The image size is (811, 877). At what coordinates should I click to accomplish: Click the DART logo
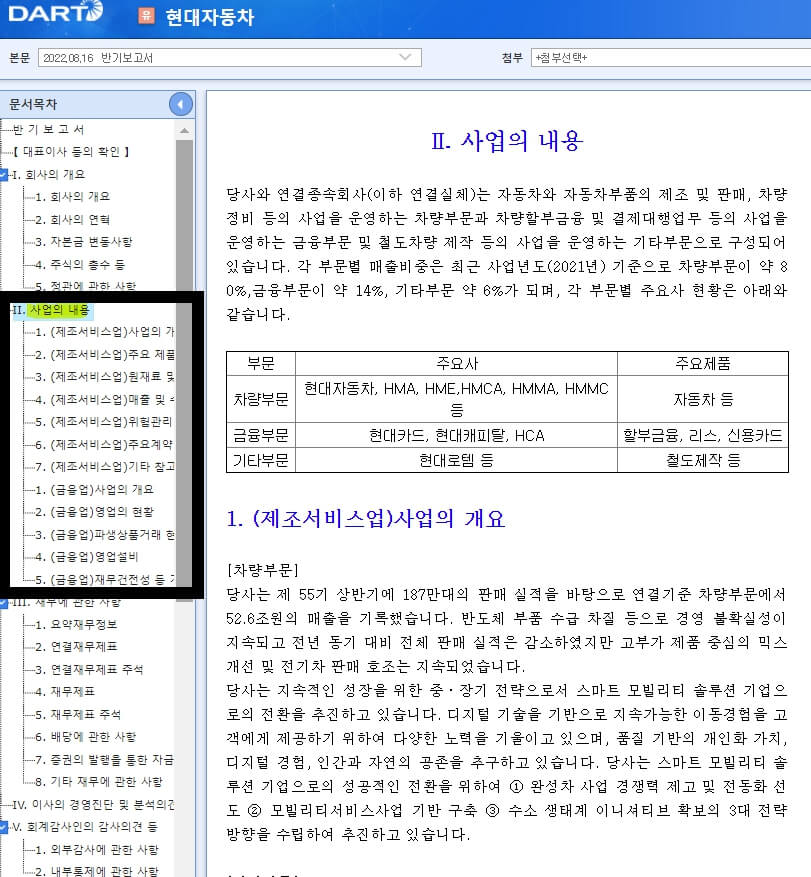pyautogui.click(x=56, y=11)
